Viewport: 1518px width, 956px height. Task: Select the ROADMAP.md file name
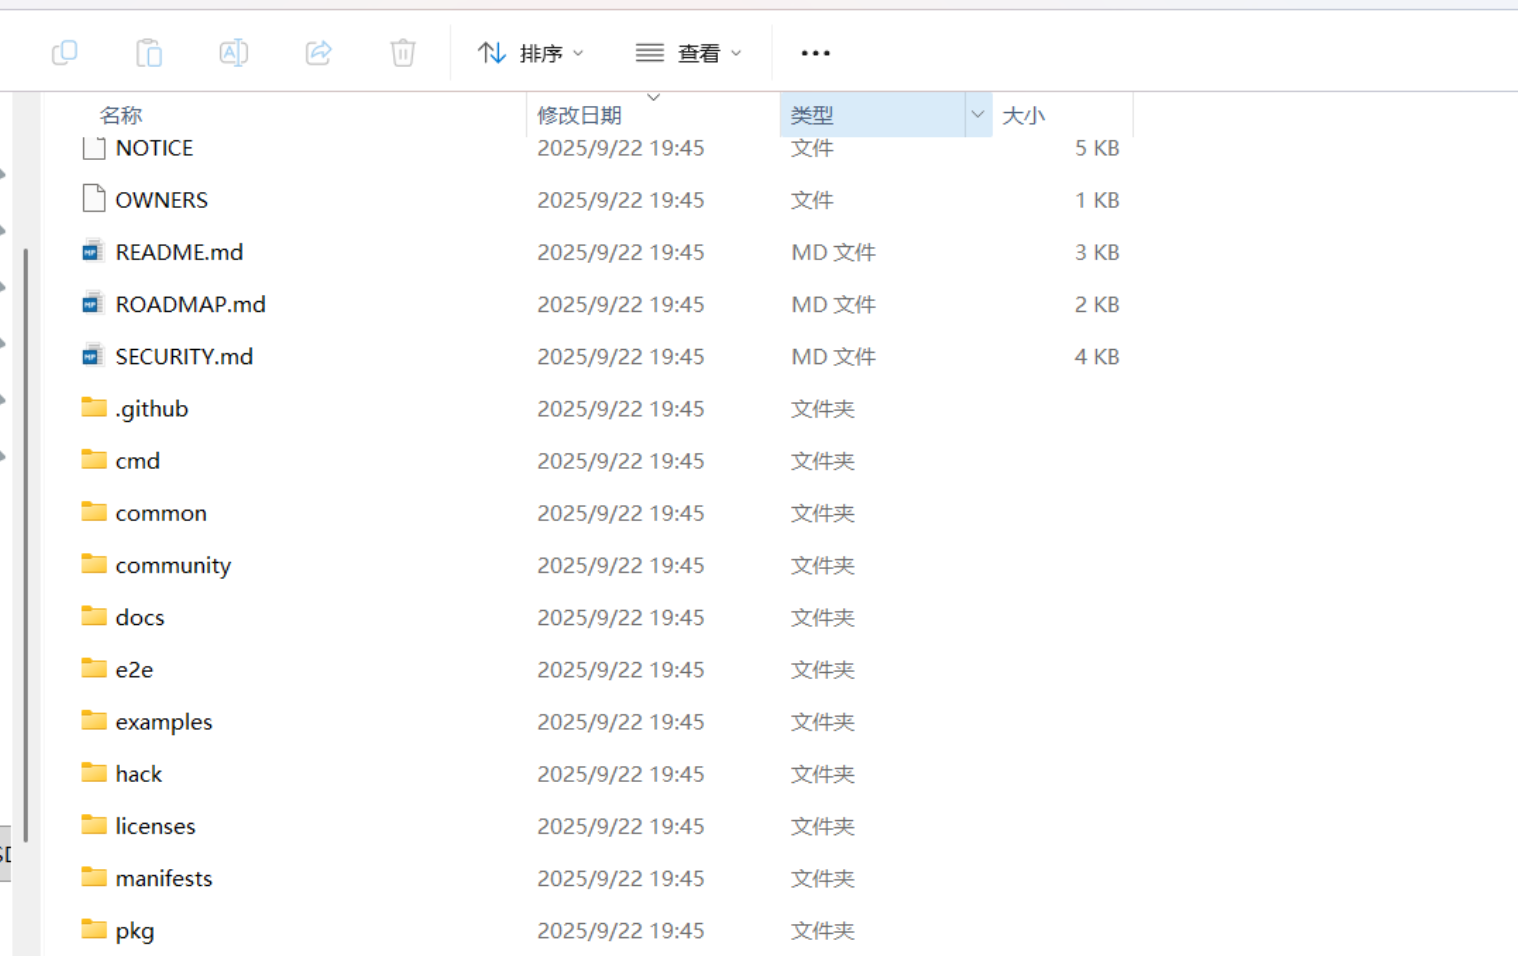coord(191,304)
